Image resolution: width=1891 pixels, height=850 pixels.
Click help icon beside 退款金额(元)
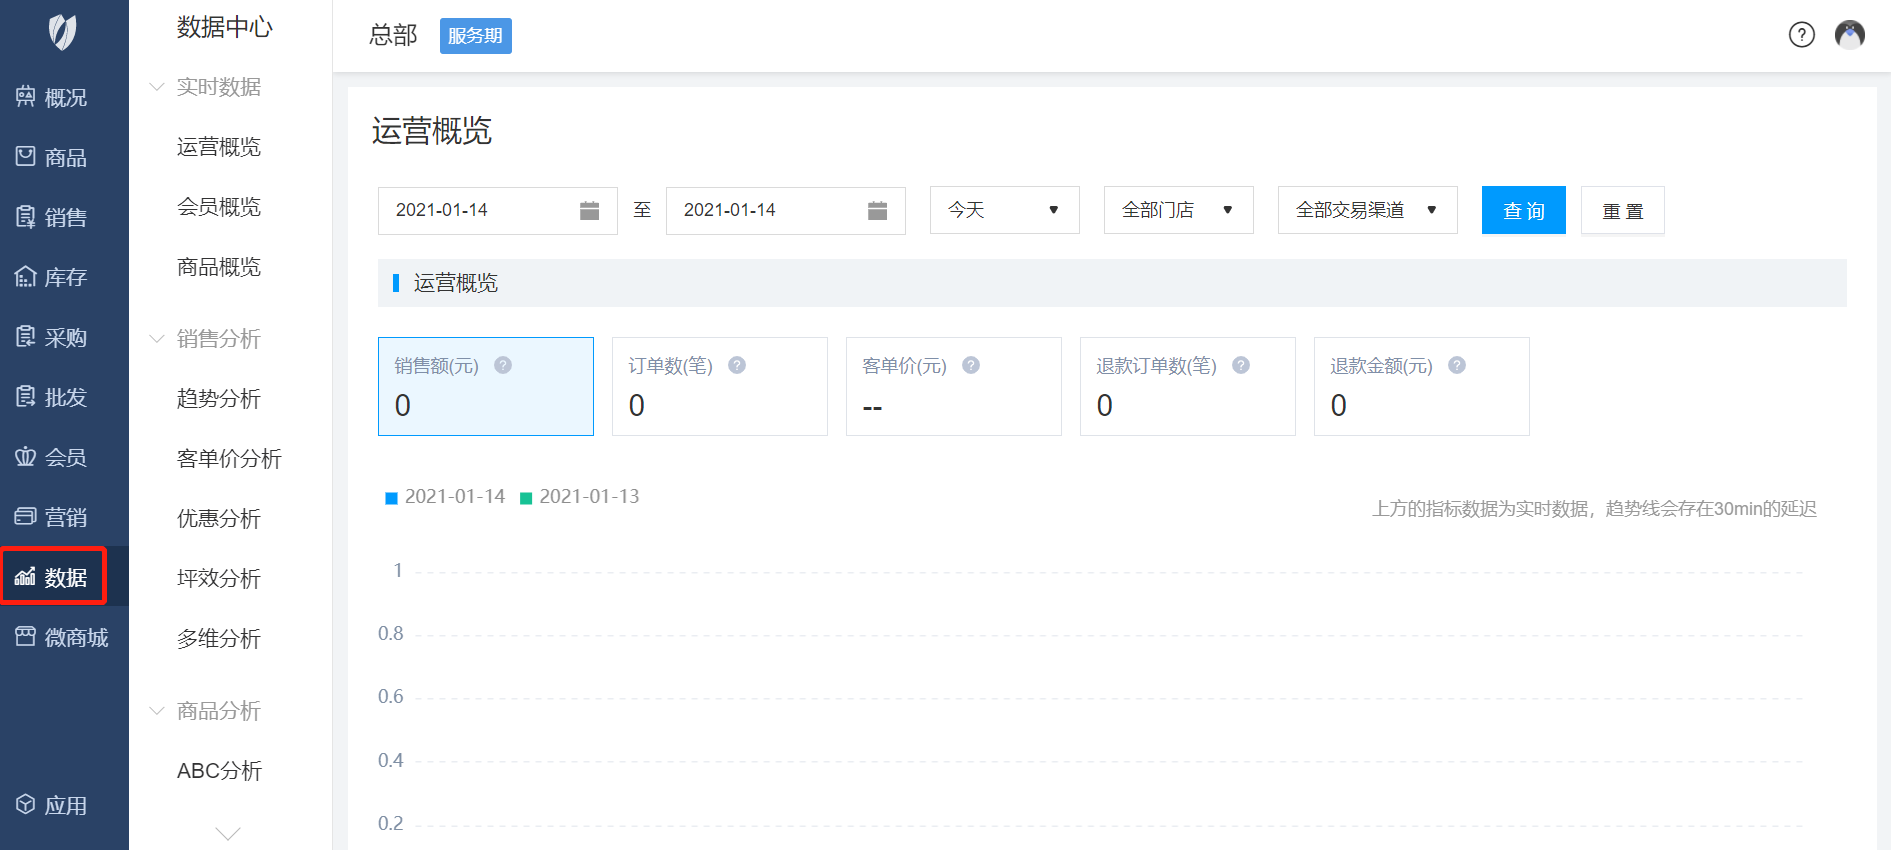coord(1457,365)
